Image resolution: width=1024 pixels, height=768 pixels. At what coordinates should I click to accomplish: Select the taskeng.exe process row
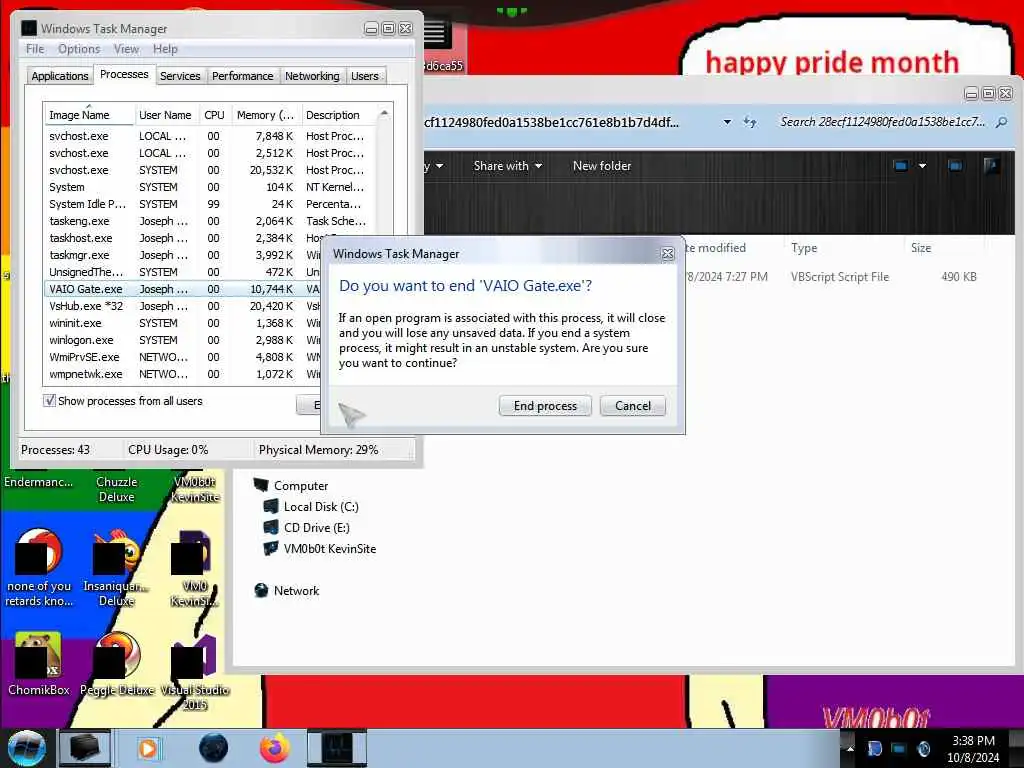coord(209,221)
